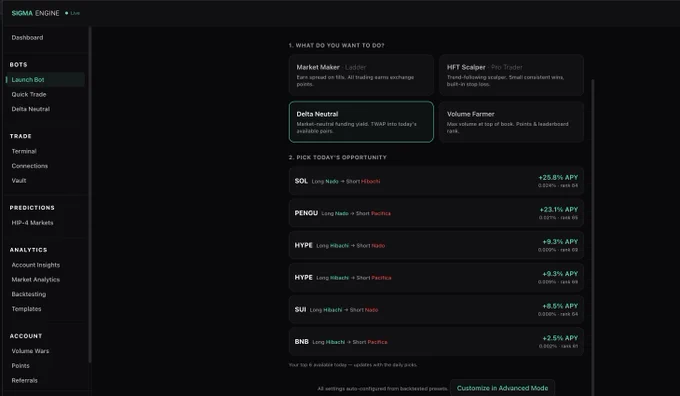
Task: Open Account Insights analytics
Action: click(x=36, y=265)
